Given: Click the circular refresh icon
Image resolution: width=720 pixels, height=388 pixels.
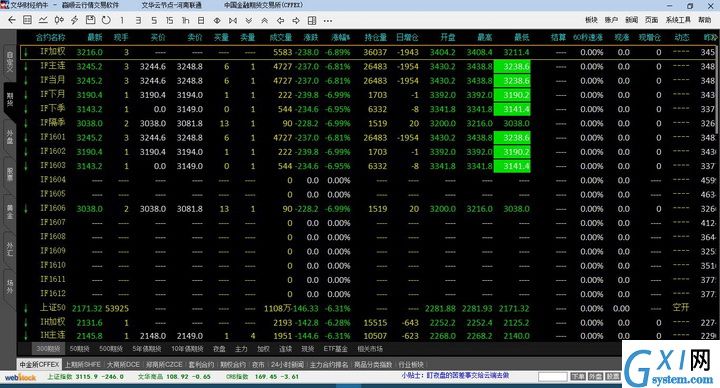Looking at the screenshot, I should coord(106,20).
